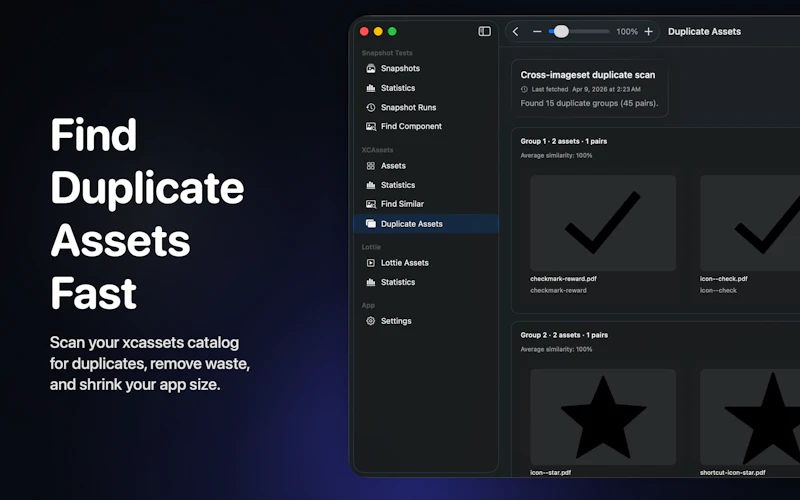The width and height of the screenshot is (800, 500).
Task: Click the grid icon beside Assets
Action: pos(371,166)
